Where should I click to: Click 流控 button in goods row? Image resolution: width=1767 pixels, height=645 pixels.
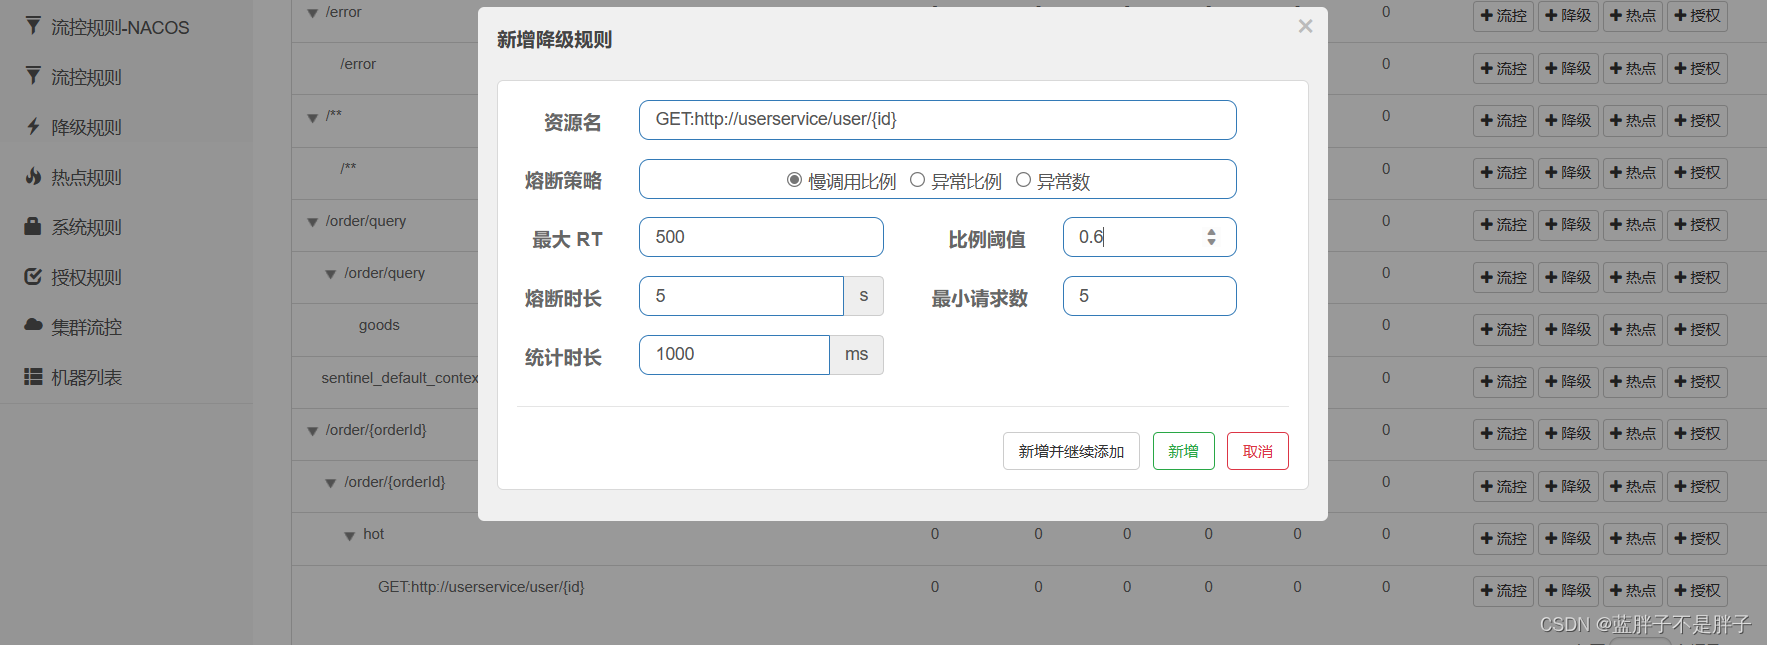pos(1503,329)
